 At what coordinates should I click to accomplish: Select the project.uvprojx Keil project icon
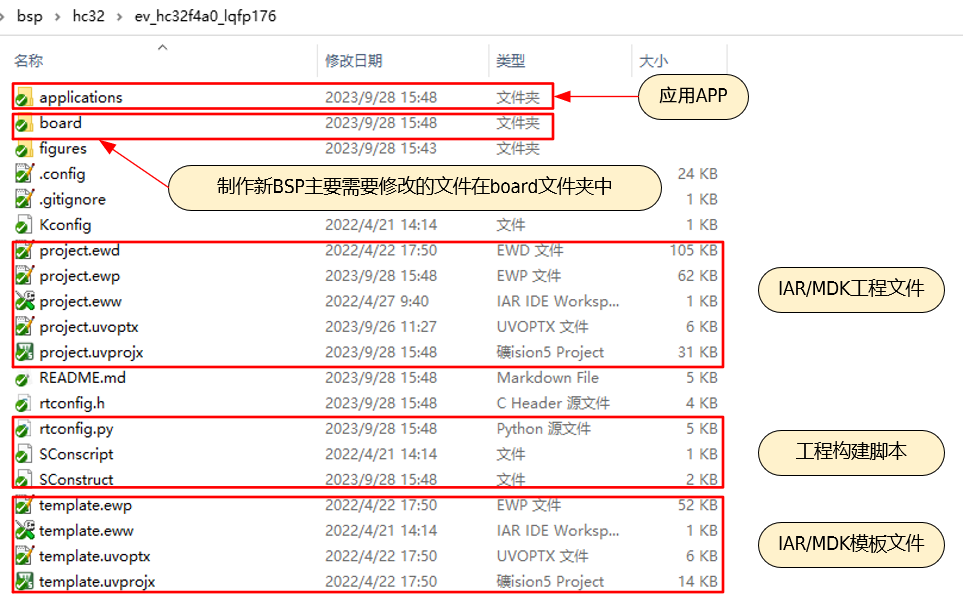(25, 352)
